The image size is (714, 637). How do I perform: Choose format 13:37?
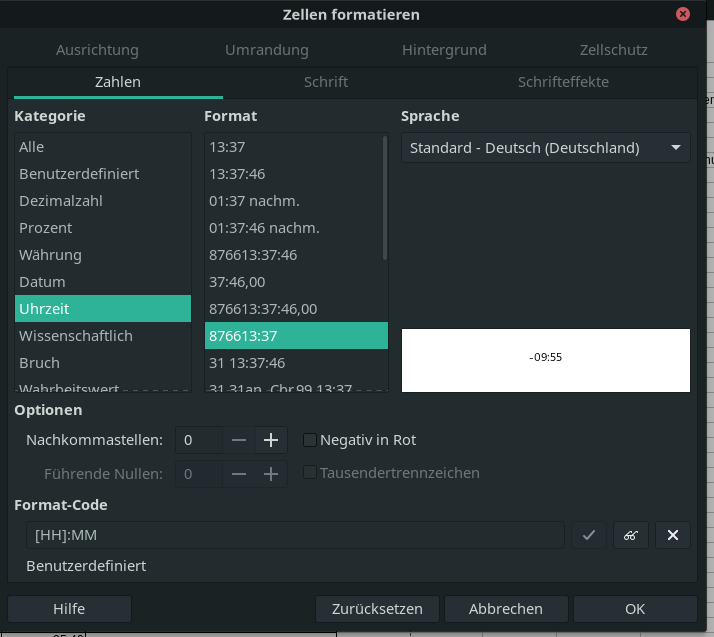point(294,147)
